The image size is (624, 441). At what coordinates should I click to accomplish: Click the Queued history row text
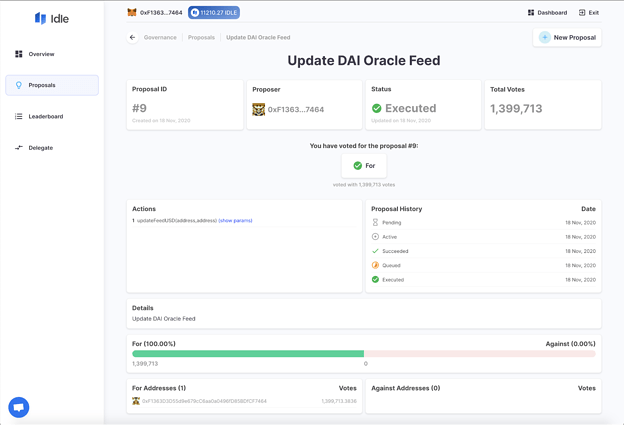point(391,265)
